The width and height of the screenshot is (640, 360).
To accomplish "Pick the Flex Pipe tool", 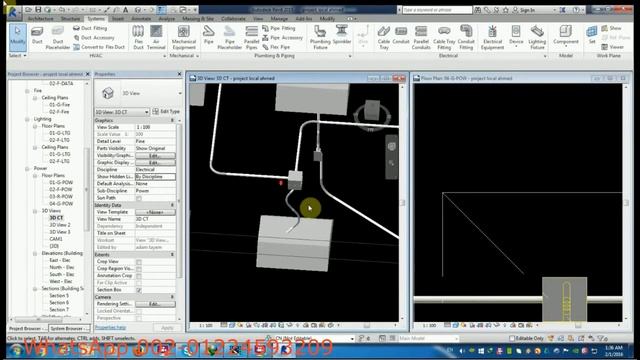I will click(276, 47).
